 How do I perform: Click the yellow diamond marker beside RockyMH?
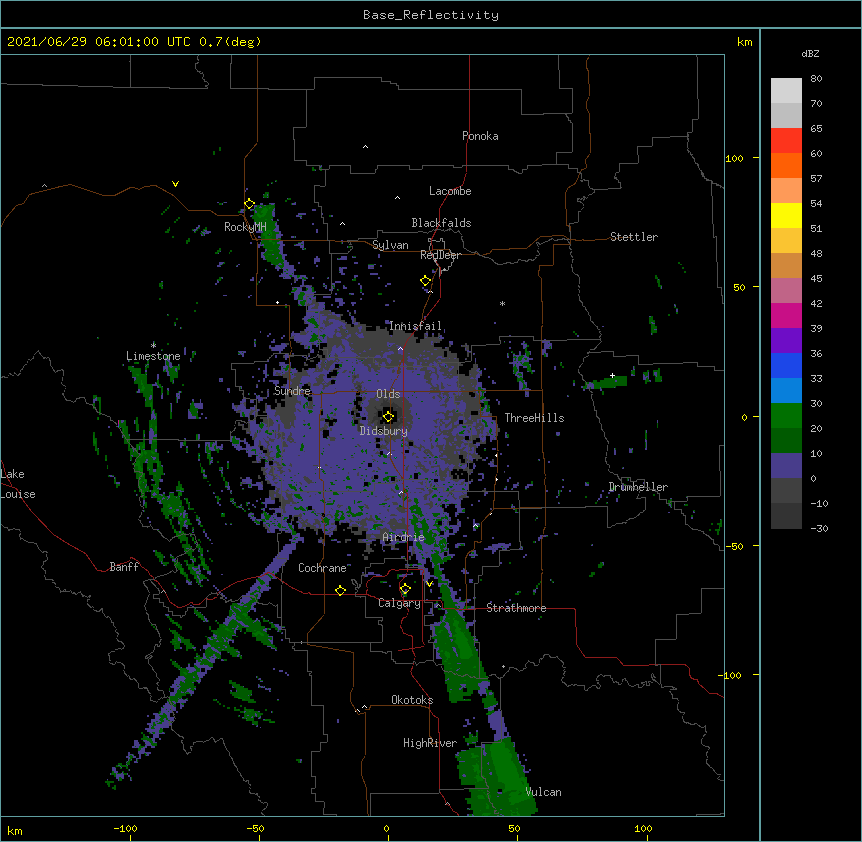(x=249, y=204)
